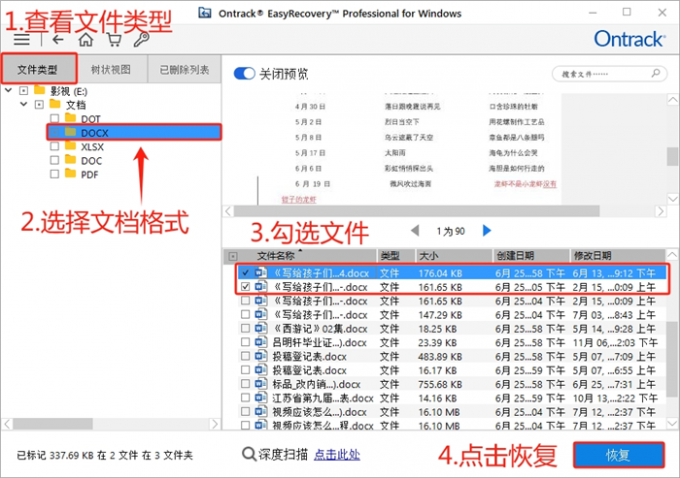Select the DOT folder in tree

(x=91, y=119)
